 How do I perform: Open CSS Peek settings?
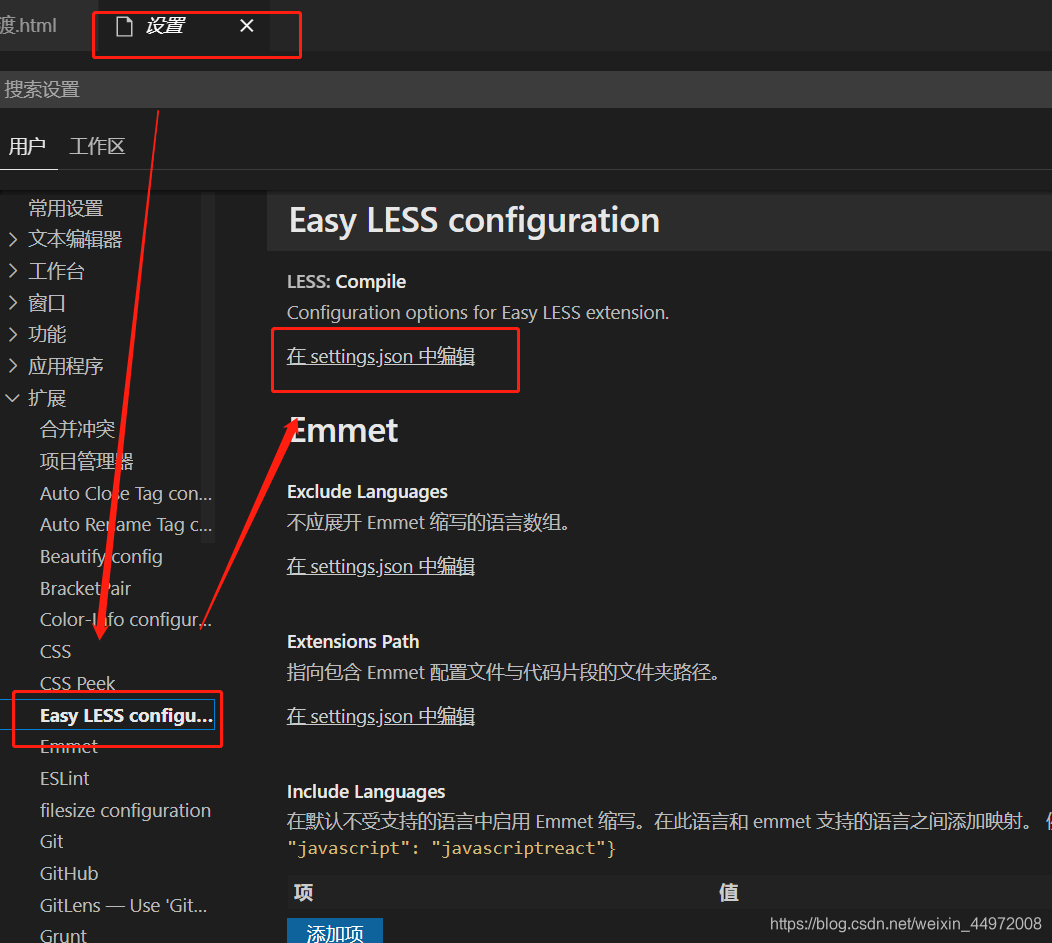[x=78, y=683]
